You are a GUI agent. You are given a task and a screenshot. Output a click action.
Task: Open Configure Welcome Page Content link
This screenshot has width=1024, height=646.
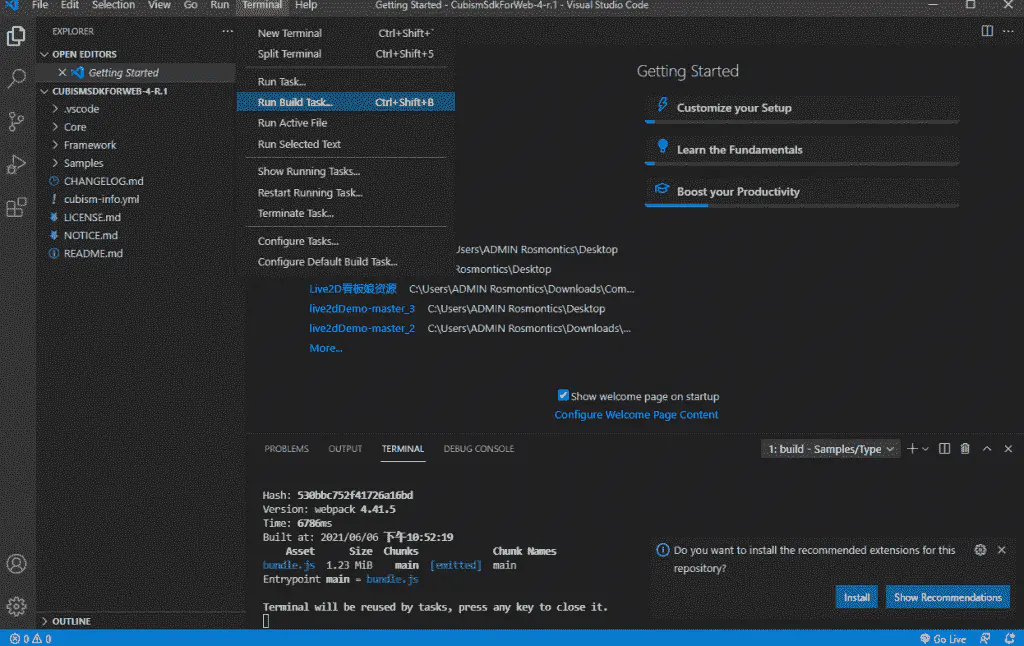click(x=636, y=414)
